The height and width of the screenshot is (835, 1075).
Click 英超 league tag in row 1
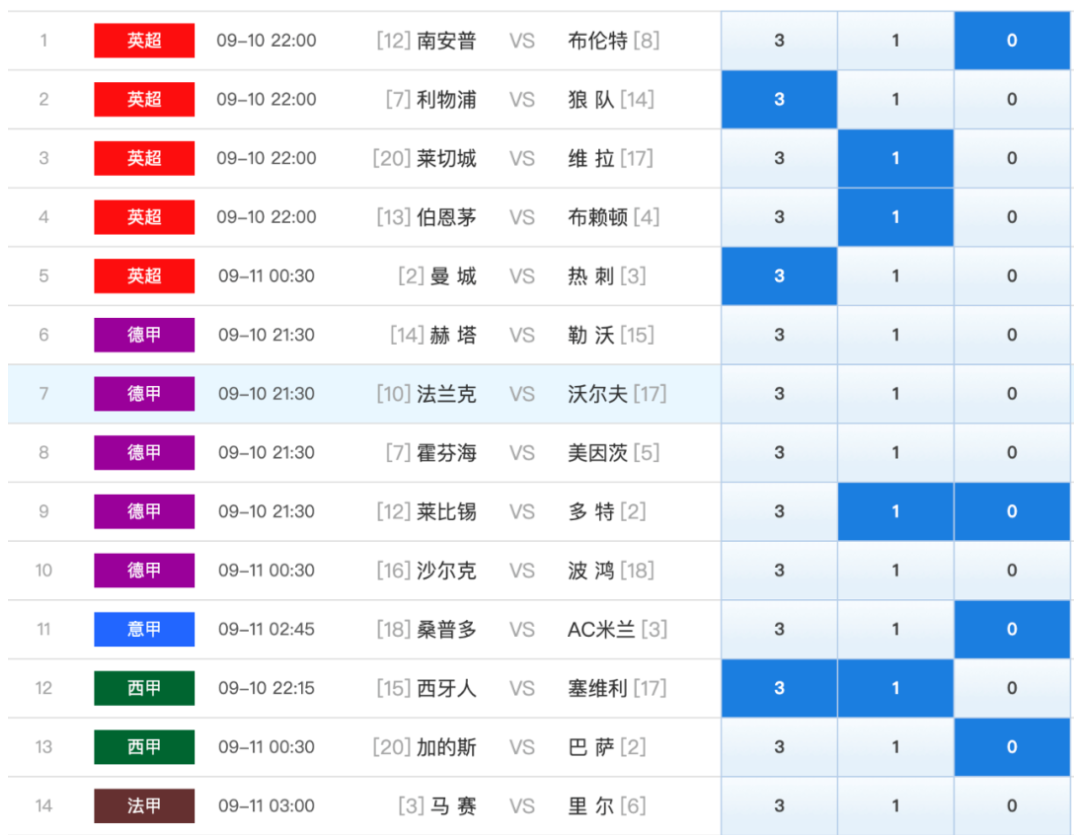[144, 40]
